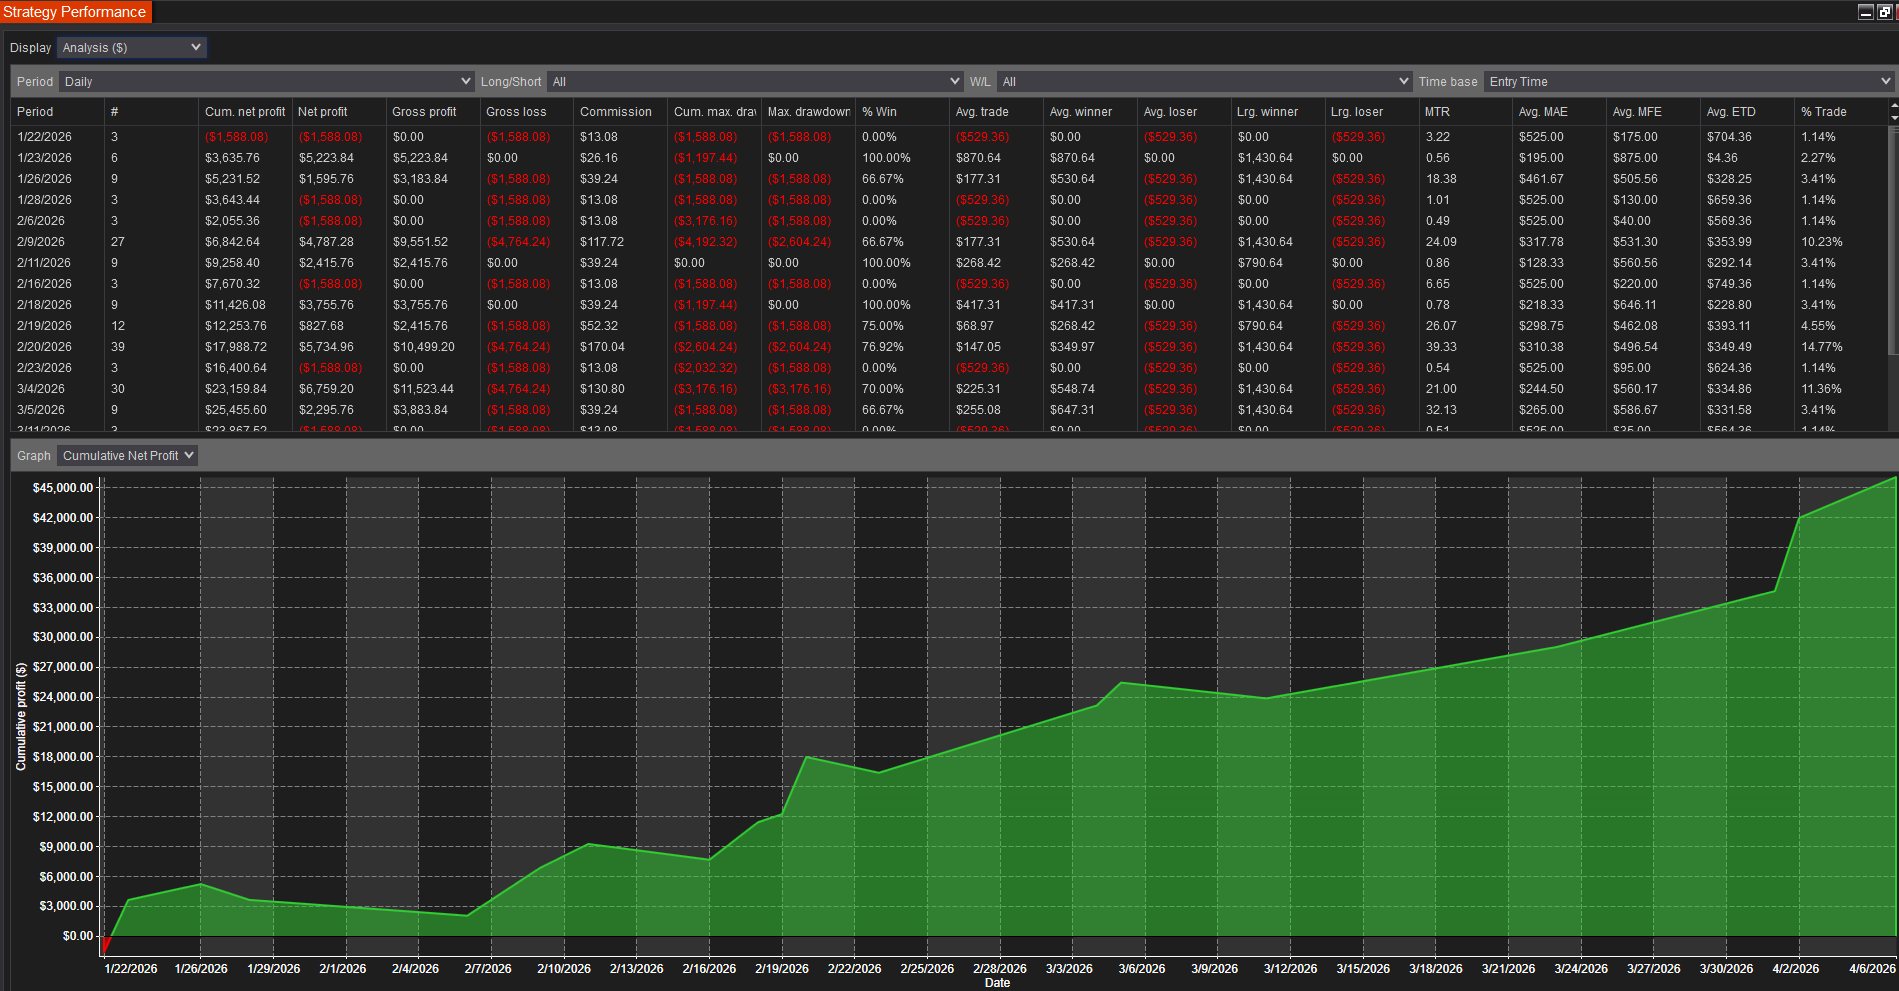Click gross profit value $10,499.20
Image resolution: width=1899 pixels, height=991 pixels.
pos(423,347)
